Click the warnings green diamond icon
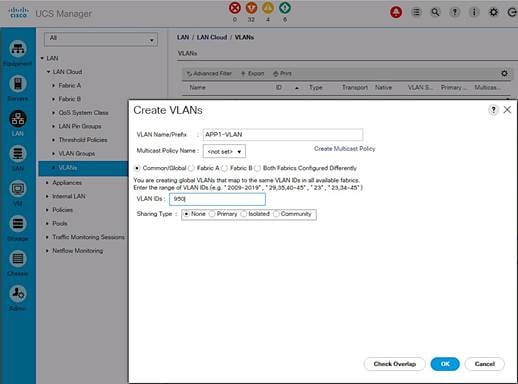The image size is (518, 384). 285,8
